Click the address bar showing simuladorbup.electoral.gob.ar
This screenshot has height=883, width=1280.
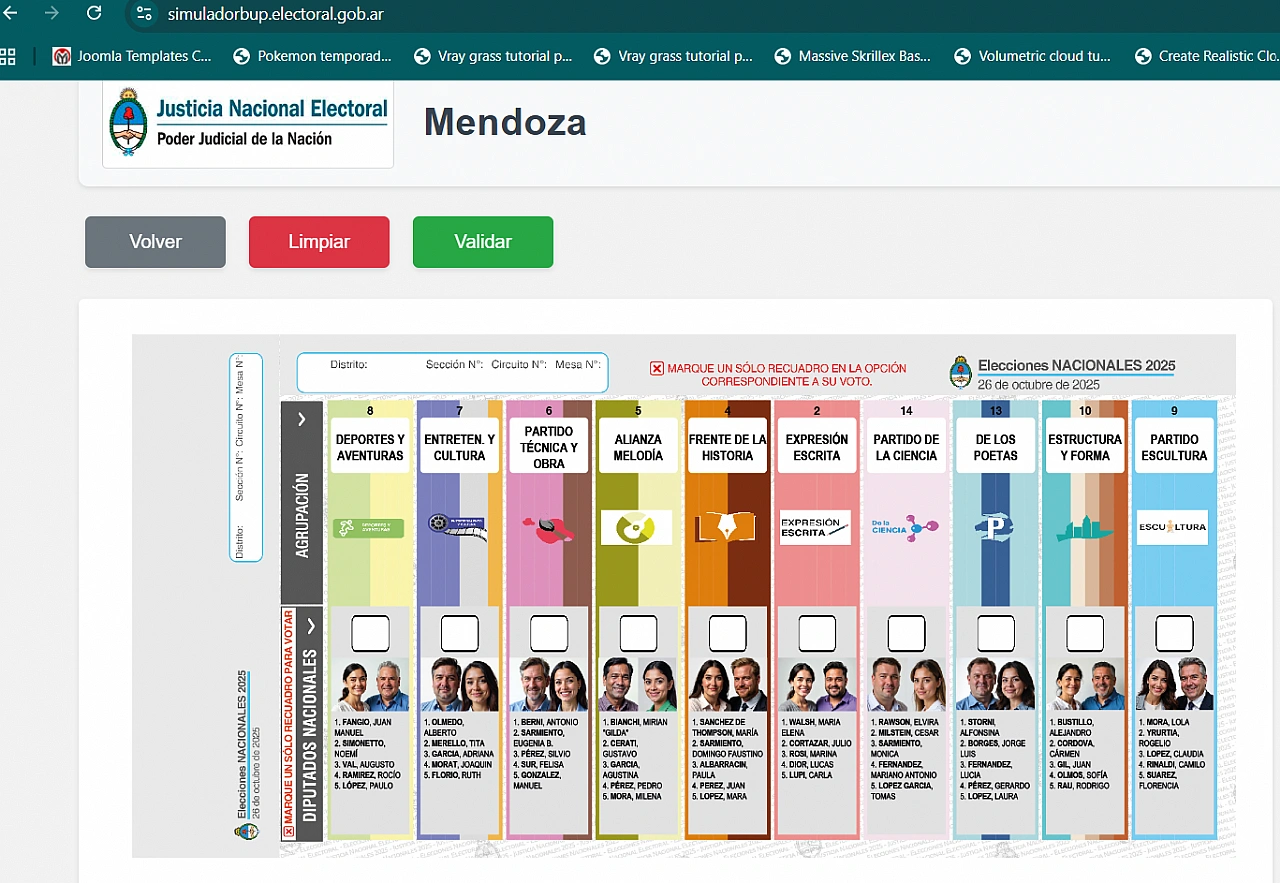[275, 14]
